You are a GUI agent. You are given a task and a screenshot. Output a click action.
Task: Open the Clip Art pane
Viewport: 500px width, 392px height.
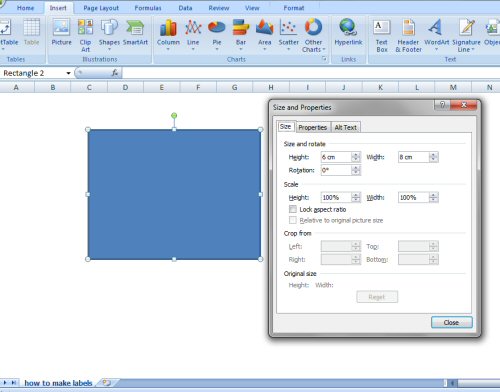(x=85, y=35)
